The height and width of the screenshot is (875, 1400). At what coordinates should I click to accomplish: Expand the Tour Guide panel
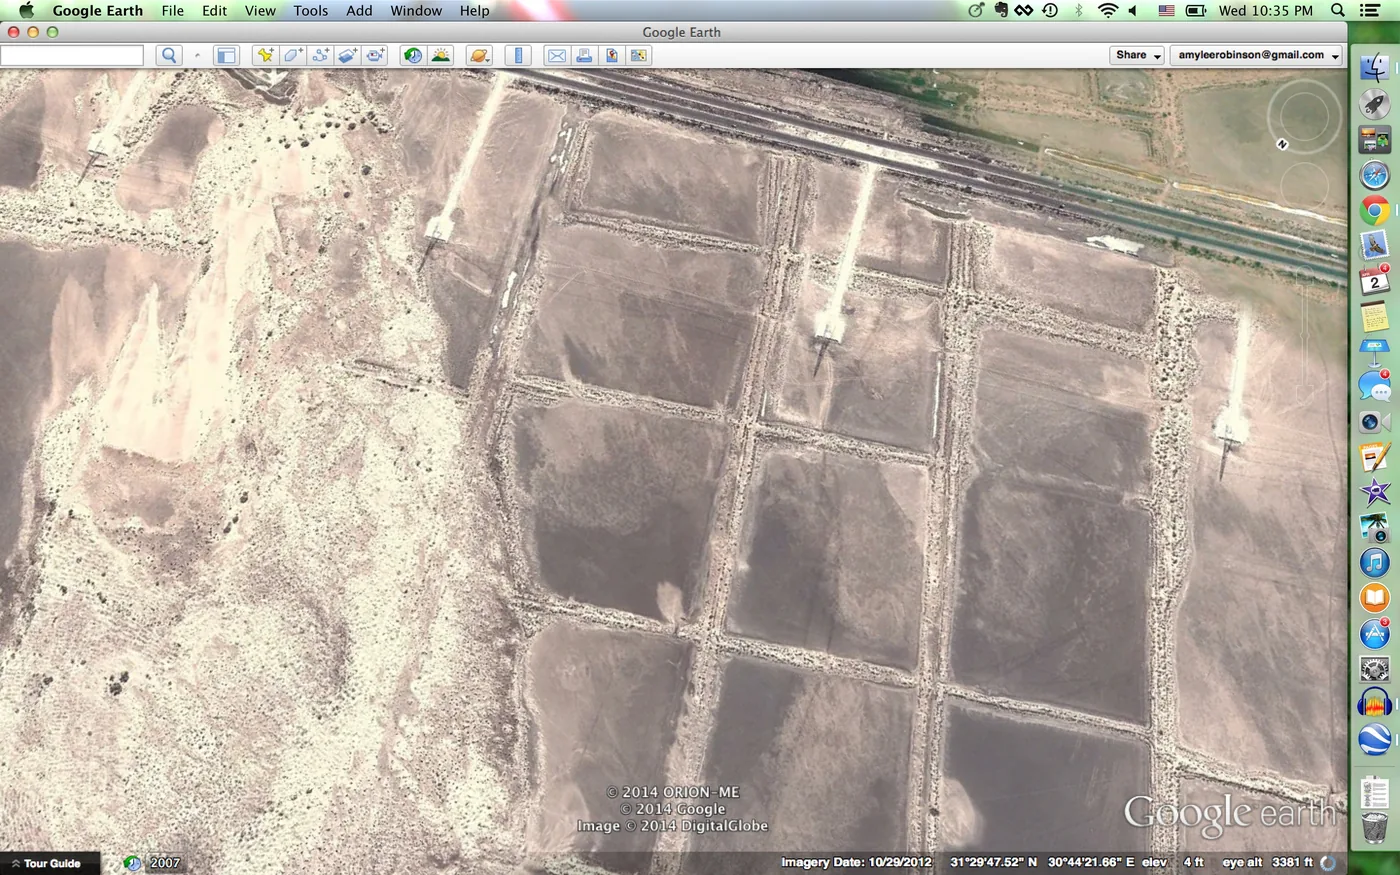(x=50, y=863)
